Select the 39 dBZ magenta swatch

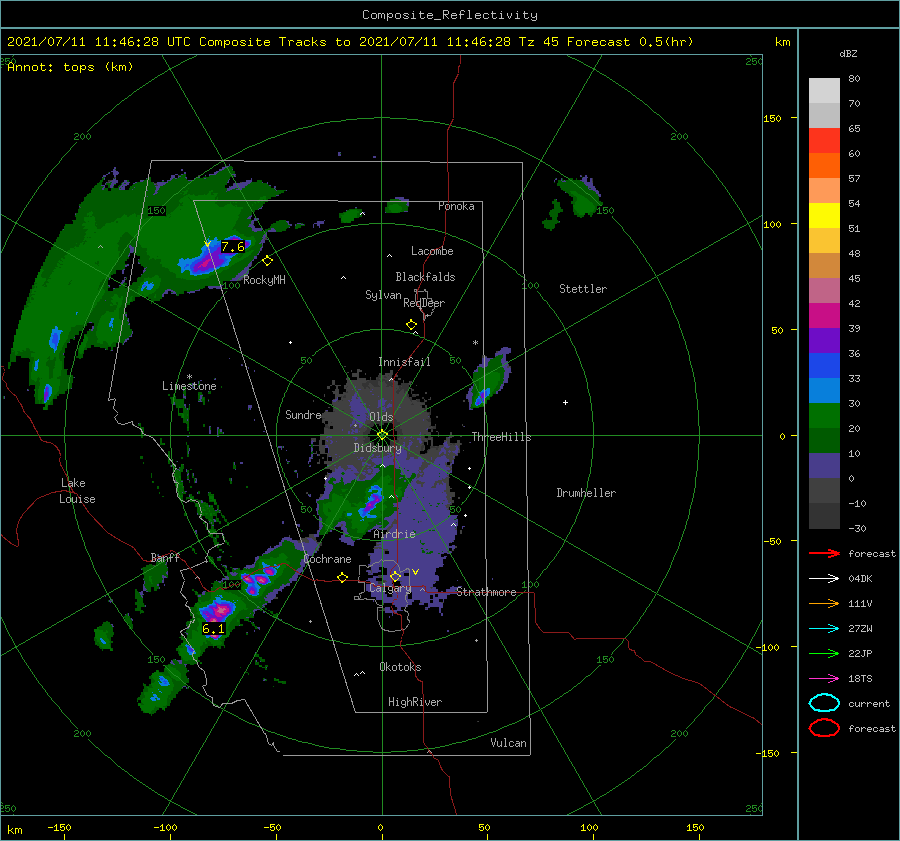point(824,315)
